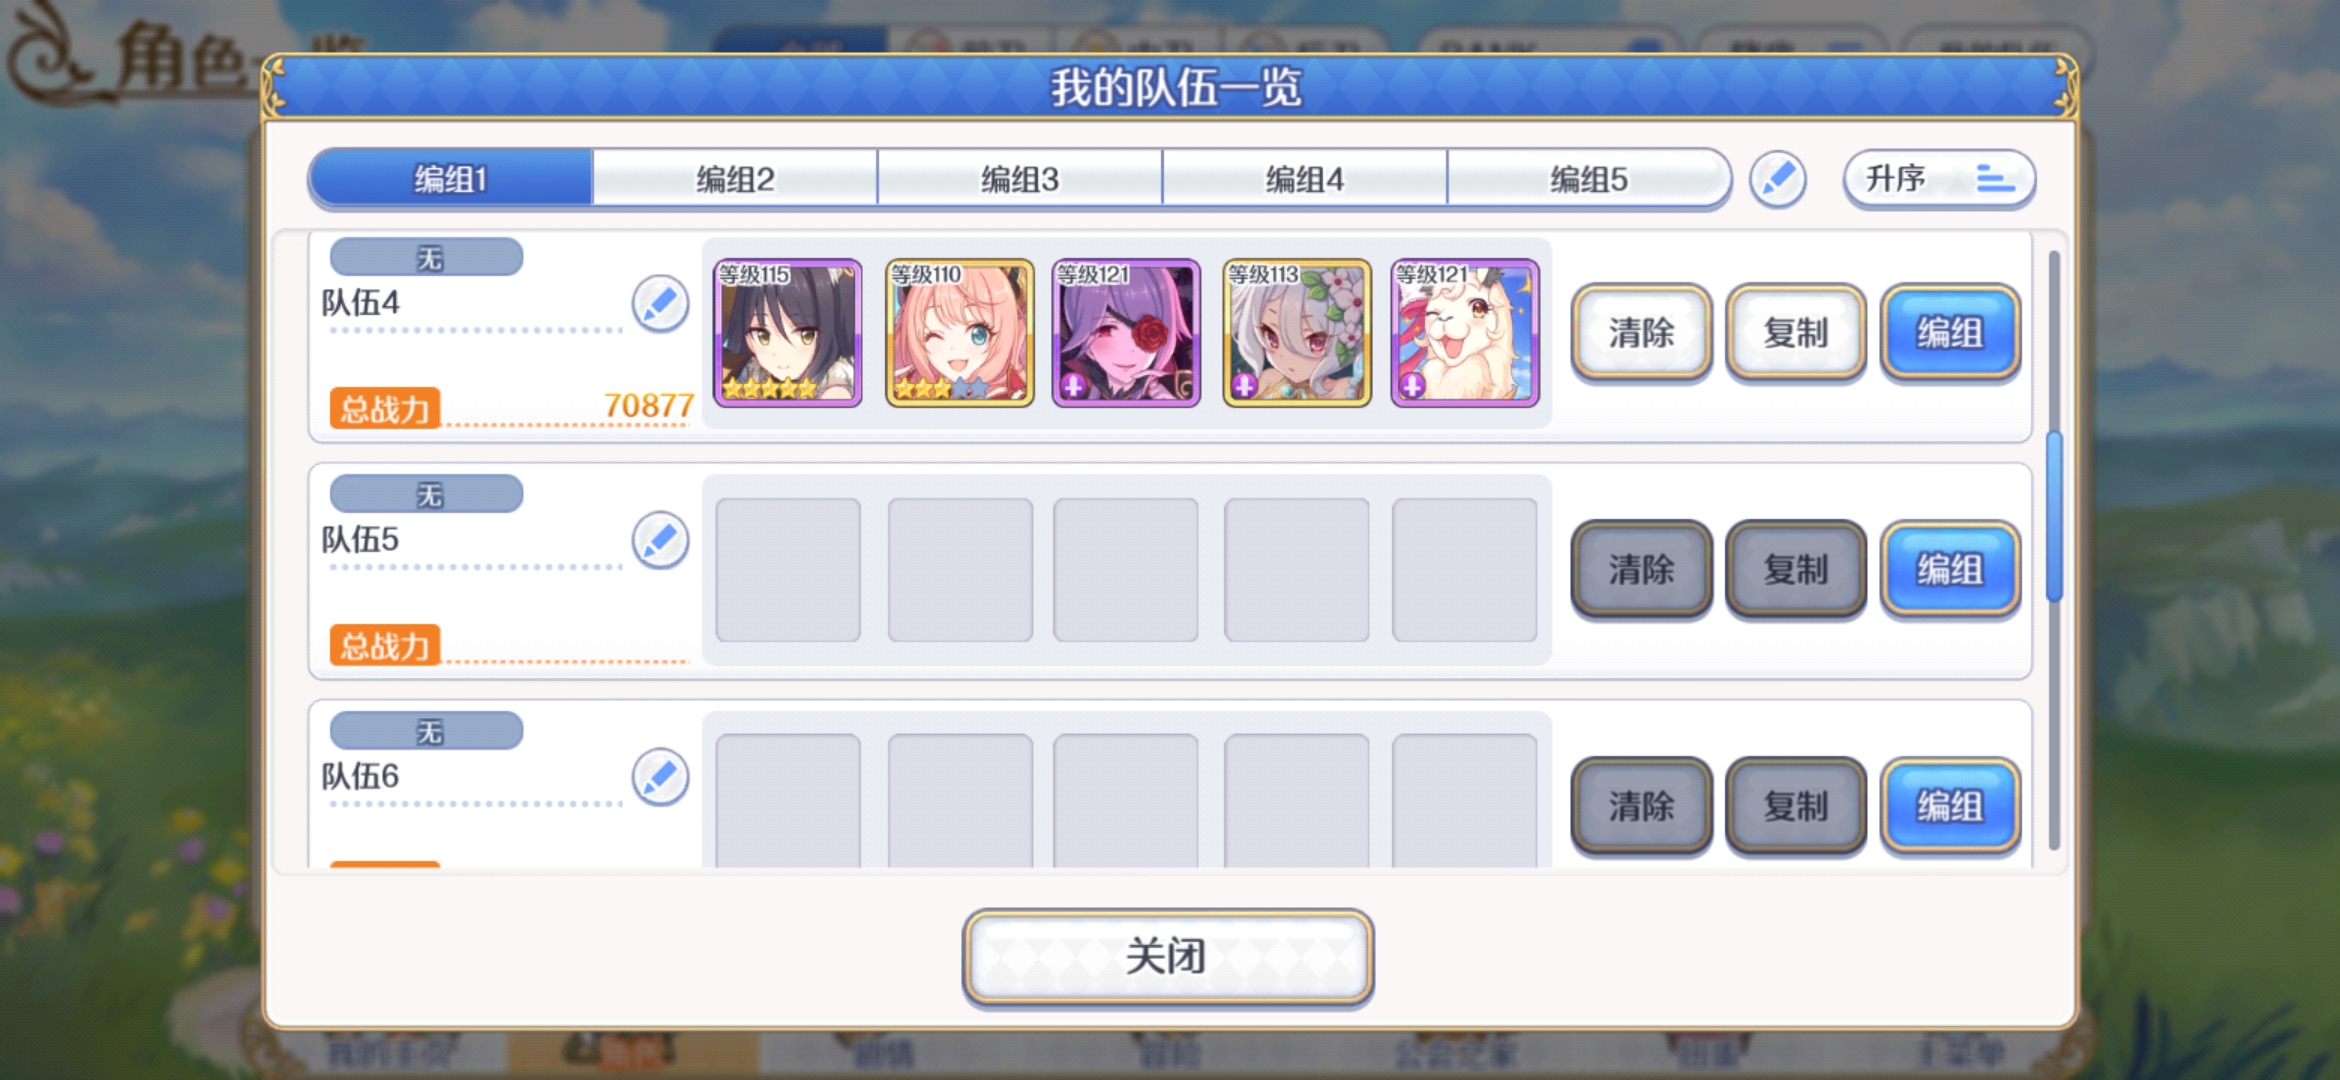Click the pencil rename icon for 队伍5
Viewport: 2340px width, 1080px height.
(660, 541)
